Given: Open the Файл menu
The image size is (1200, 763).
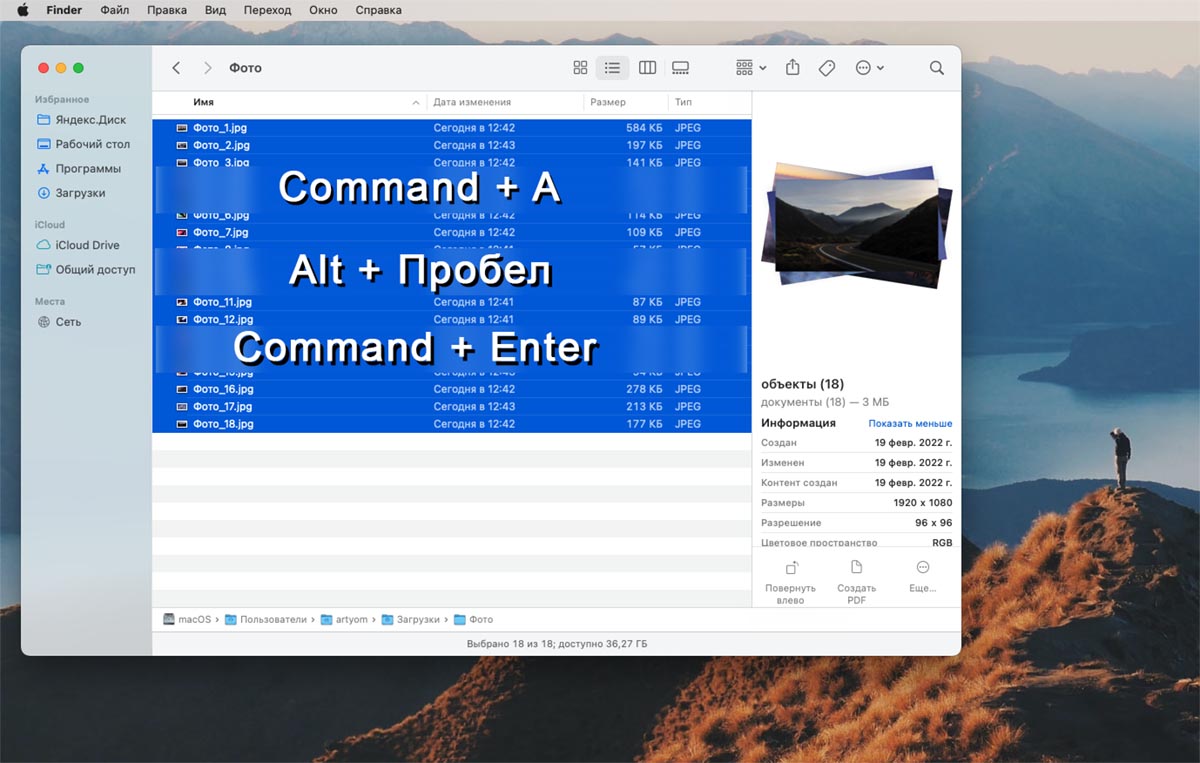Looking at the screenshot, I should coord(115,10).
